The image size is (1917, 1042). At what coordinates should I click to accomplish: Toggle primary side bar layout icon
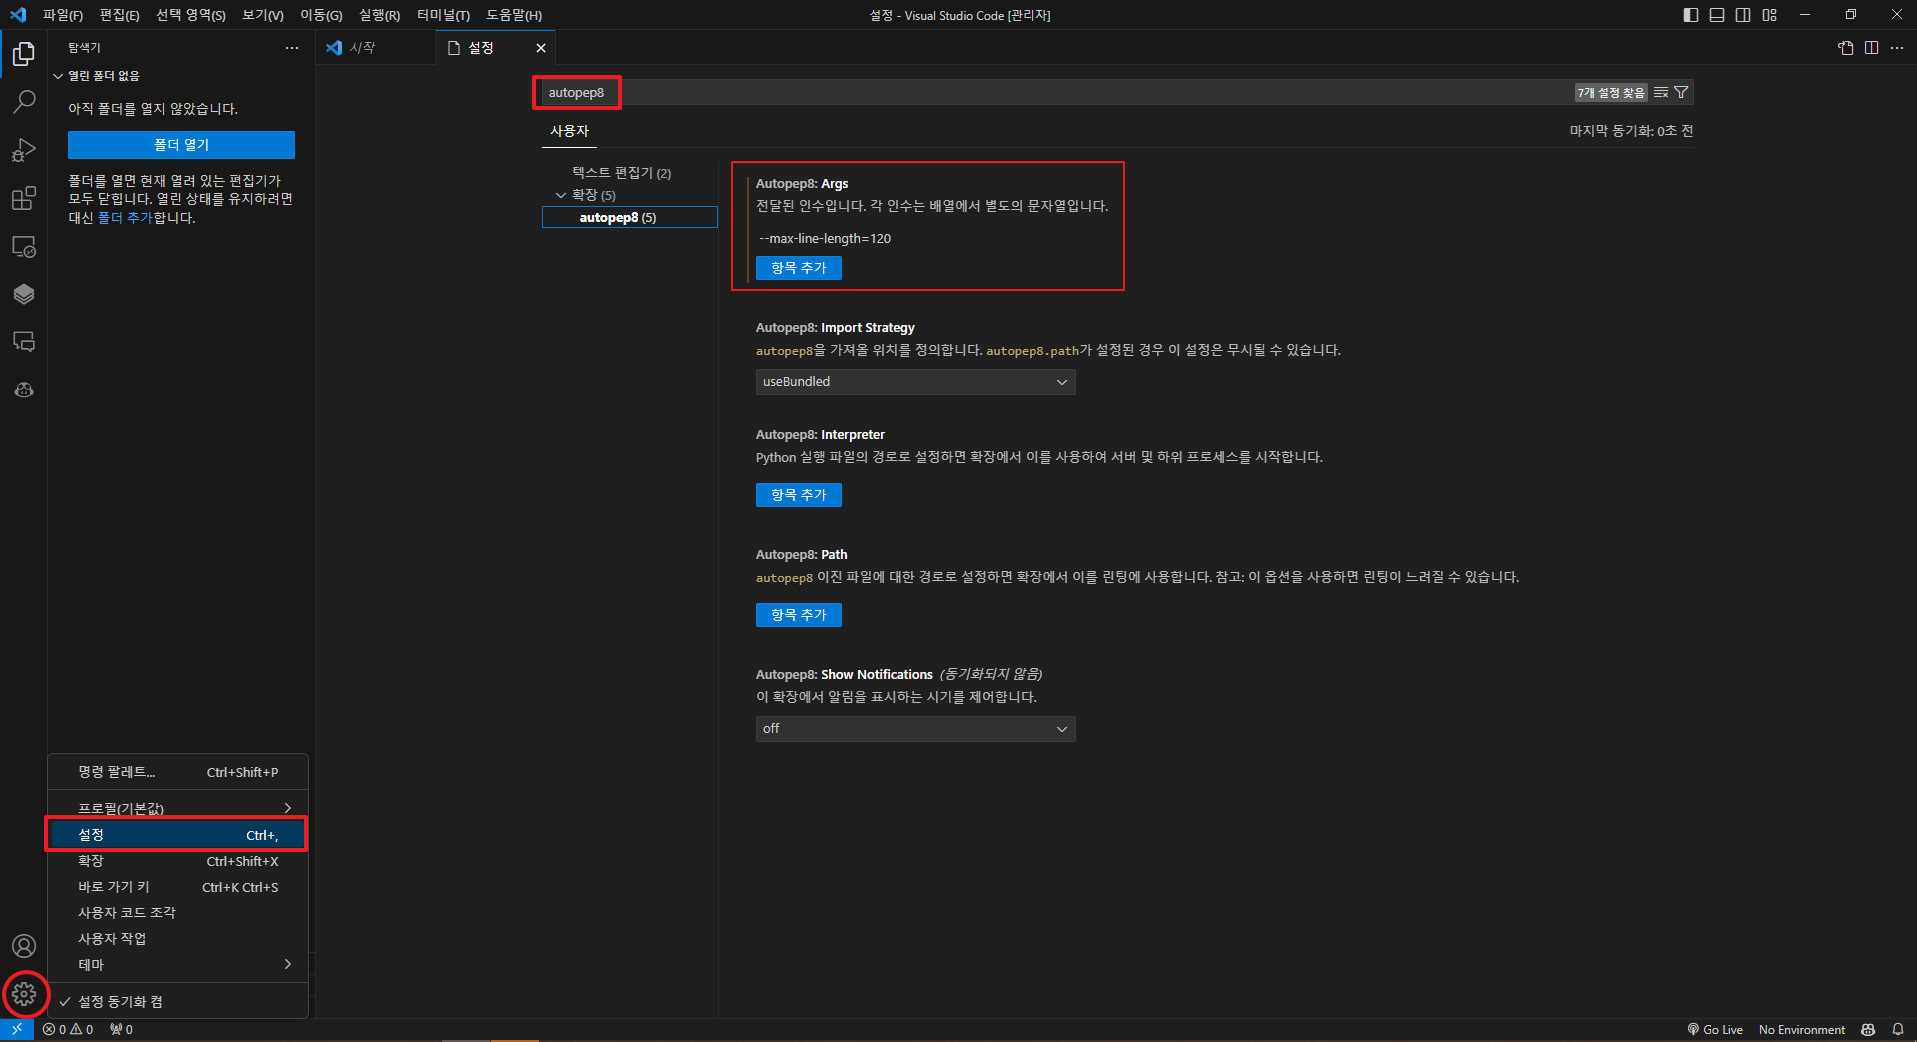coord(1691,15)
